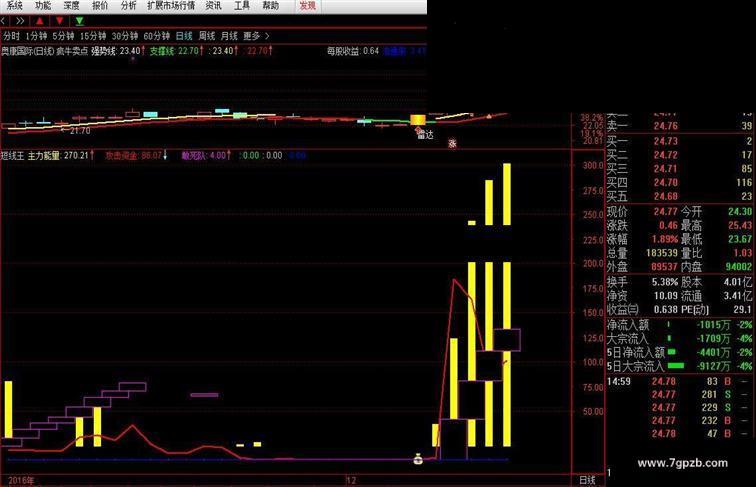756x487 pixels.
Task: Click the 日线 label at chart corner
Action: tap(587, 480)
